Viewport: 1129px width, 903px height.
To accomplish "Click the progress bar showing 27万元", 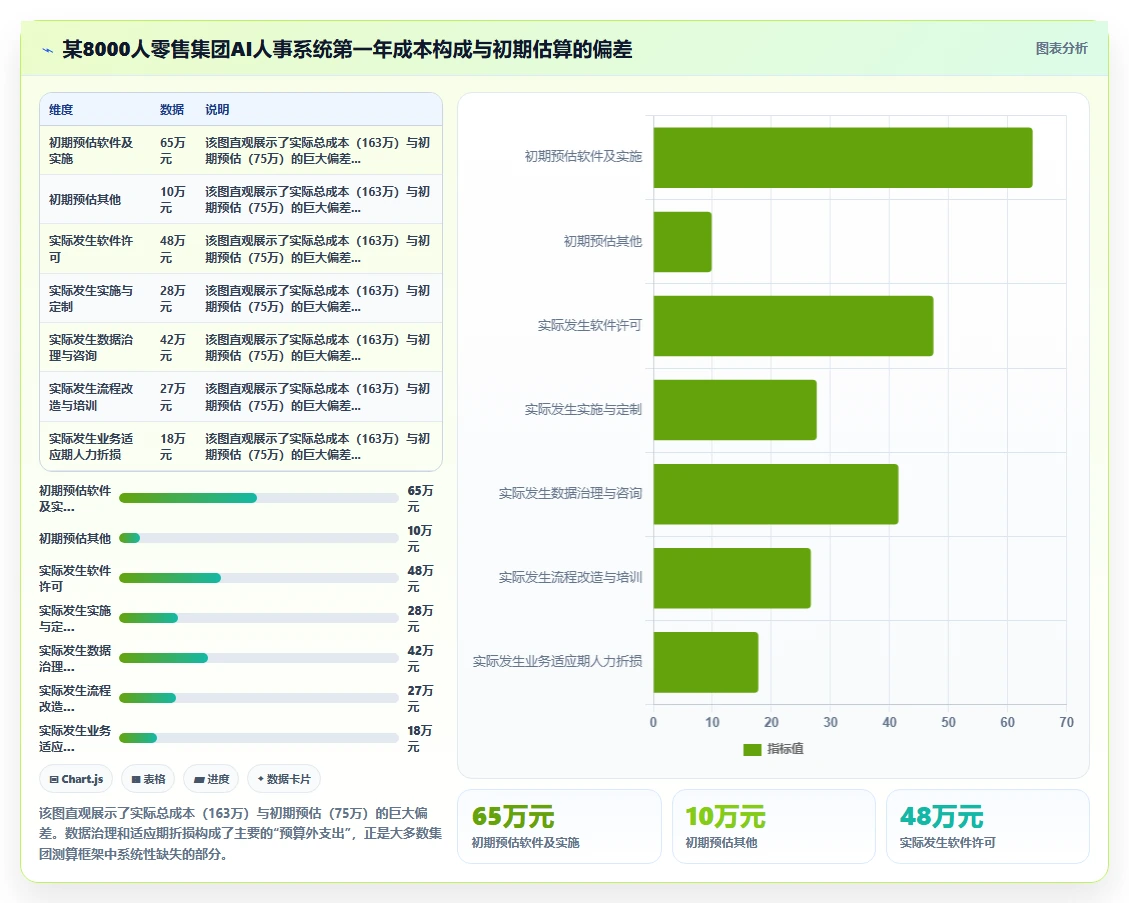I will pyautogui.click(x=258, y=698).
